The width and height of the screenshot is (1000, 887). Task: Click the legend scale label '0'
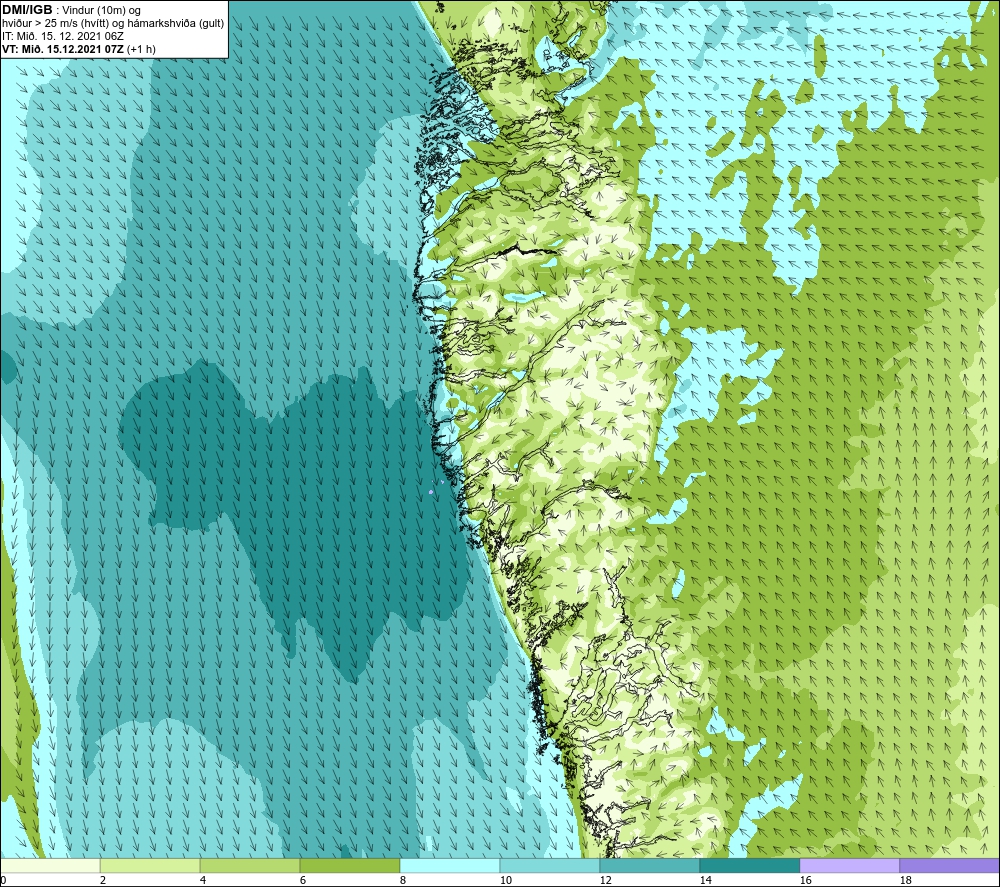[3, 881]
